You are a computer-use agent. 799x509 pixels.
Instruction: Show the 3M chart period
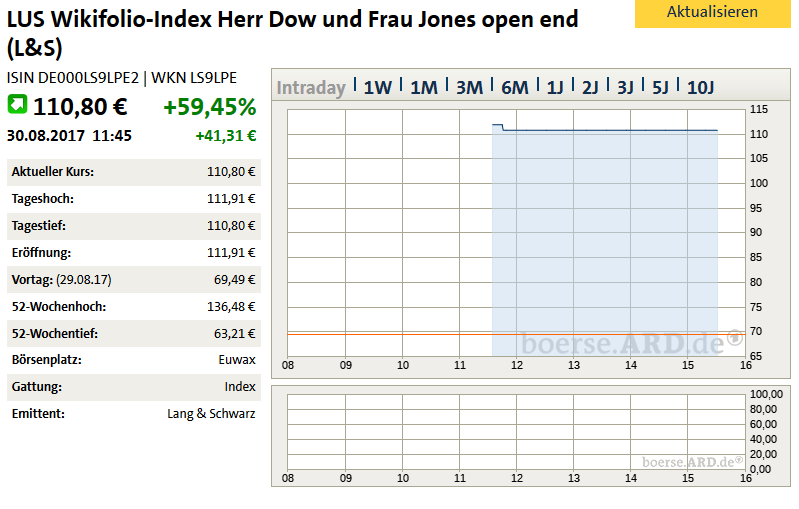[x=469, y=87]
